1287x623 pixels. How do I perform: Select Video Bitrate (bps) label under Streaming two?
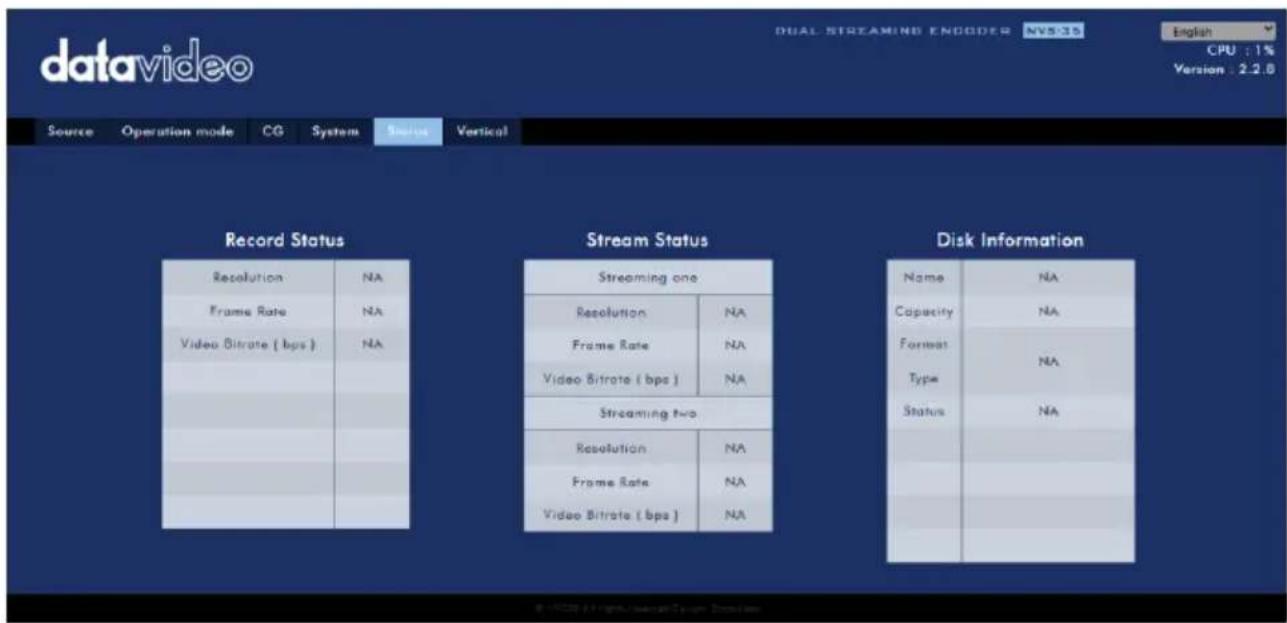(x=610, y=515)
